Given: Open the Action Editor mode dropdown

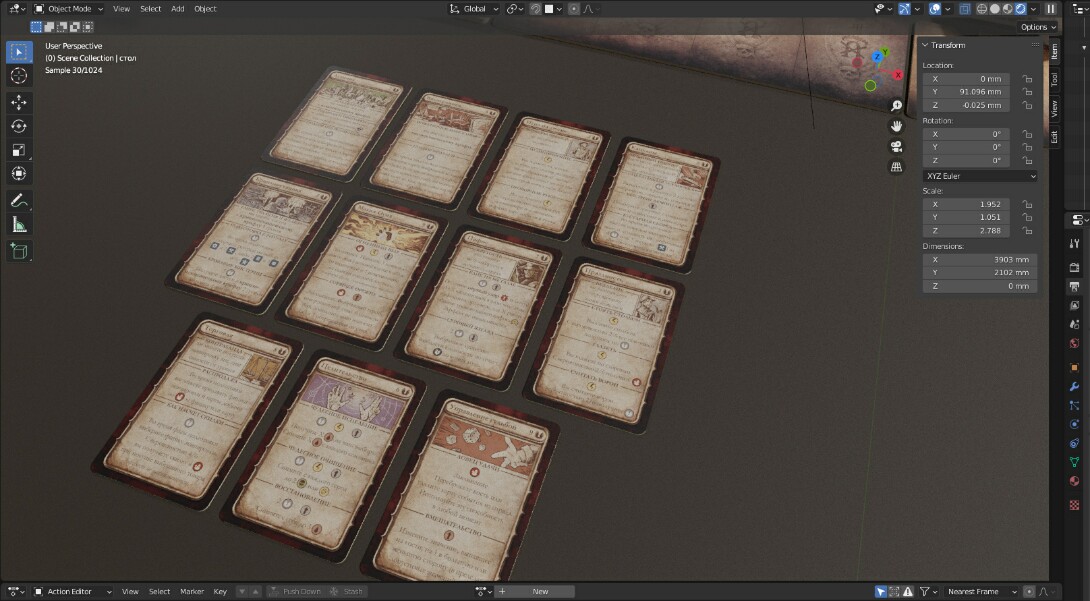Looking at the screenshot, I should tap(73, 592).
